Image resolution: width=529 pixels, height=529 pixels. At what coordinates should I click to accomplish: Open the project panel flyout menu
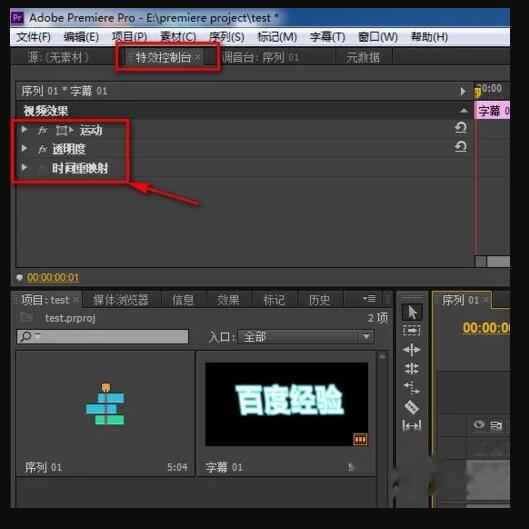(369, 299)
